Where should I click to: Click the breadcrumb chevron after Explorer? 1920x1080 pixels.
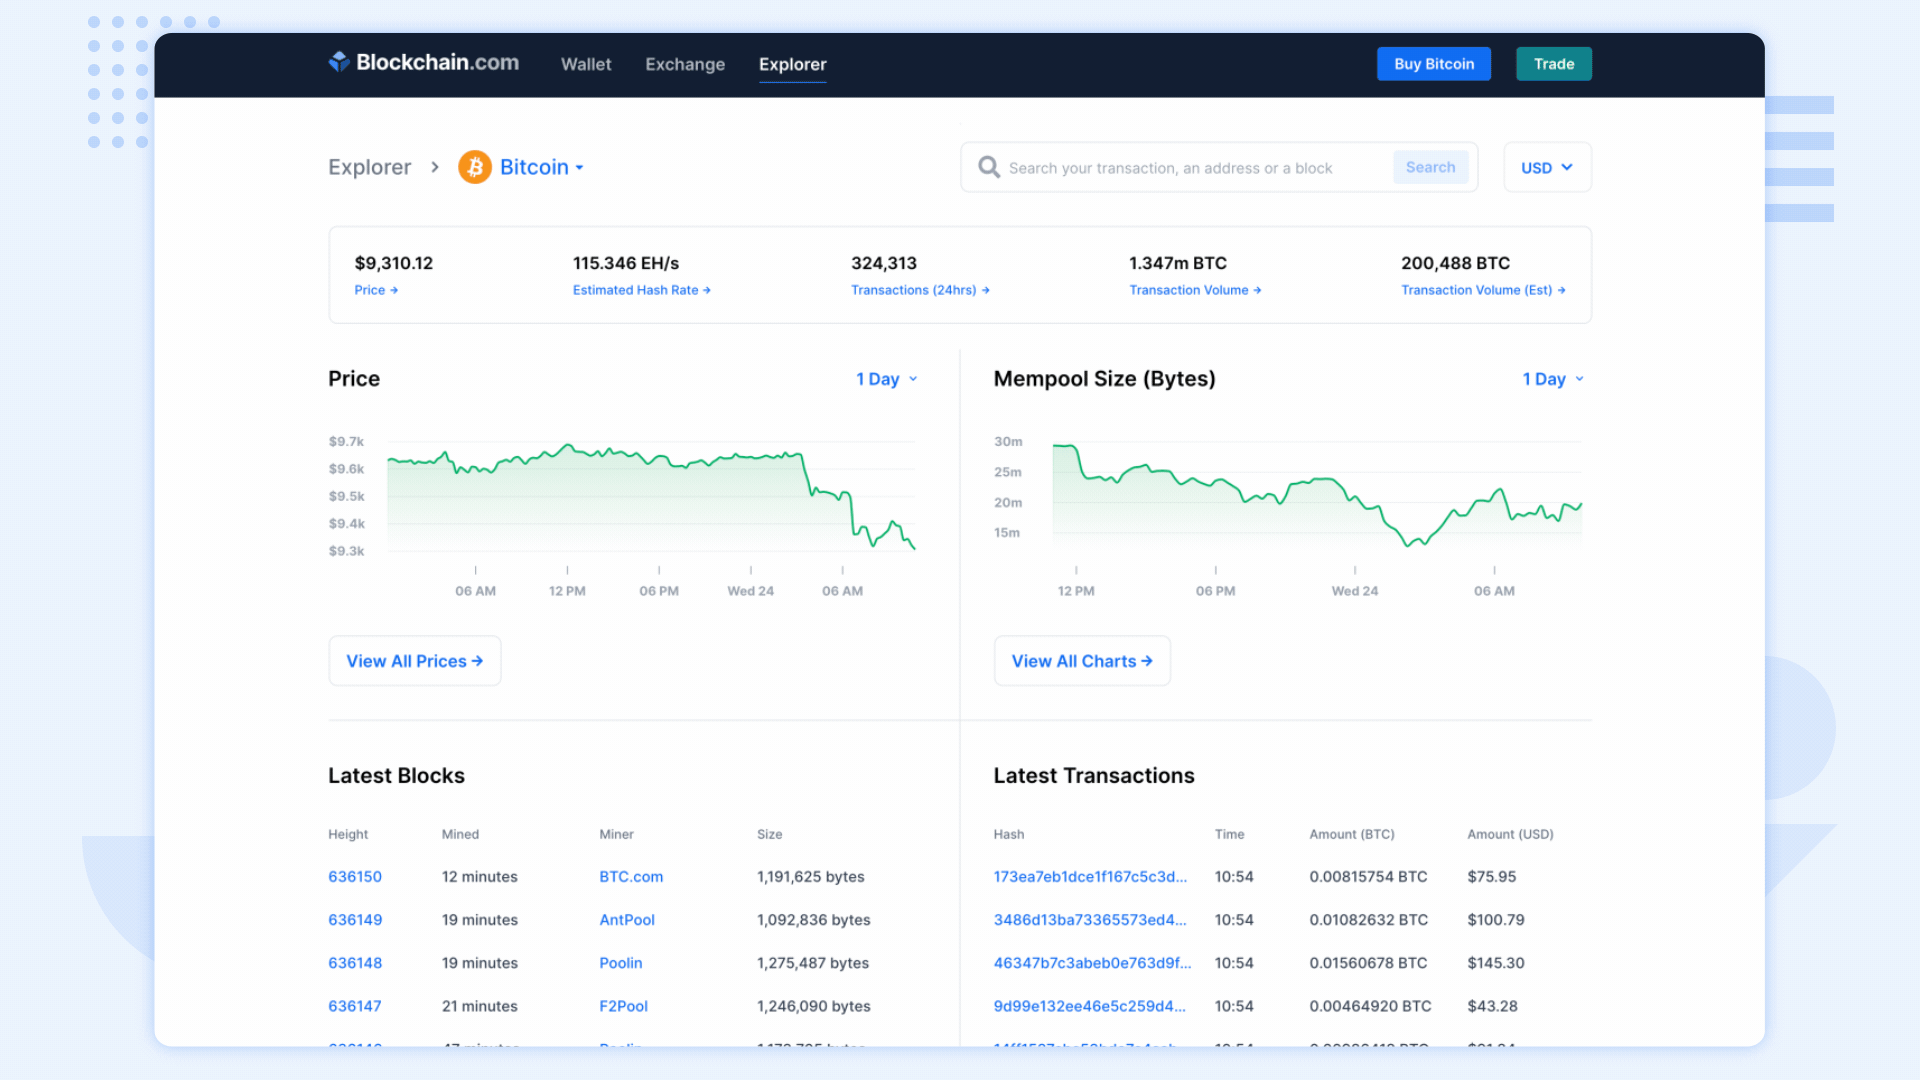point(435,167)
